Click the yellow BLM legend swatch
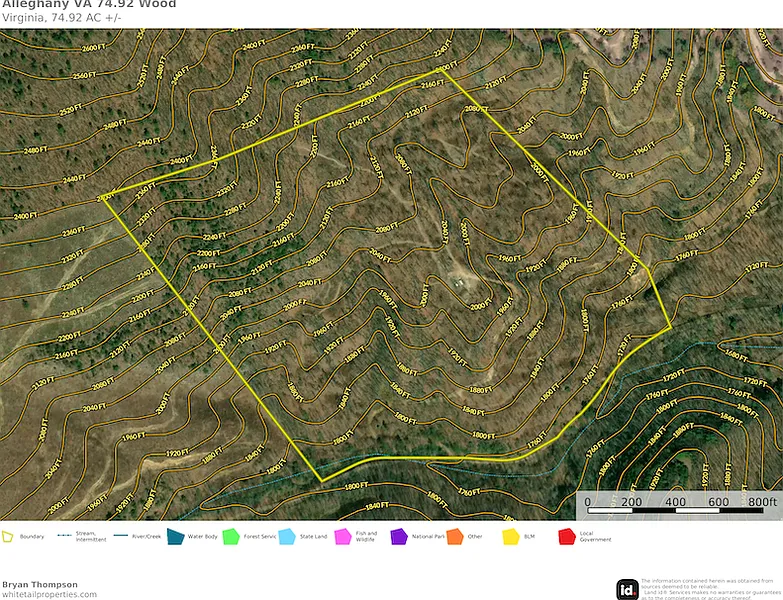The height and width of the screenshot is (600, 783). pyautogui.click(x=511, y=537)
